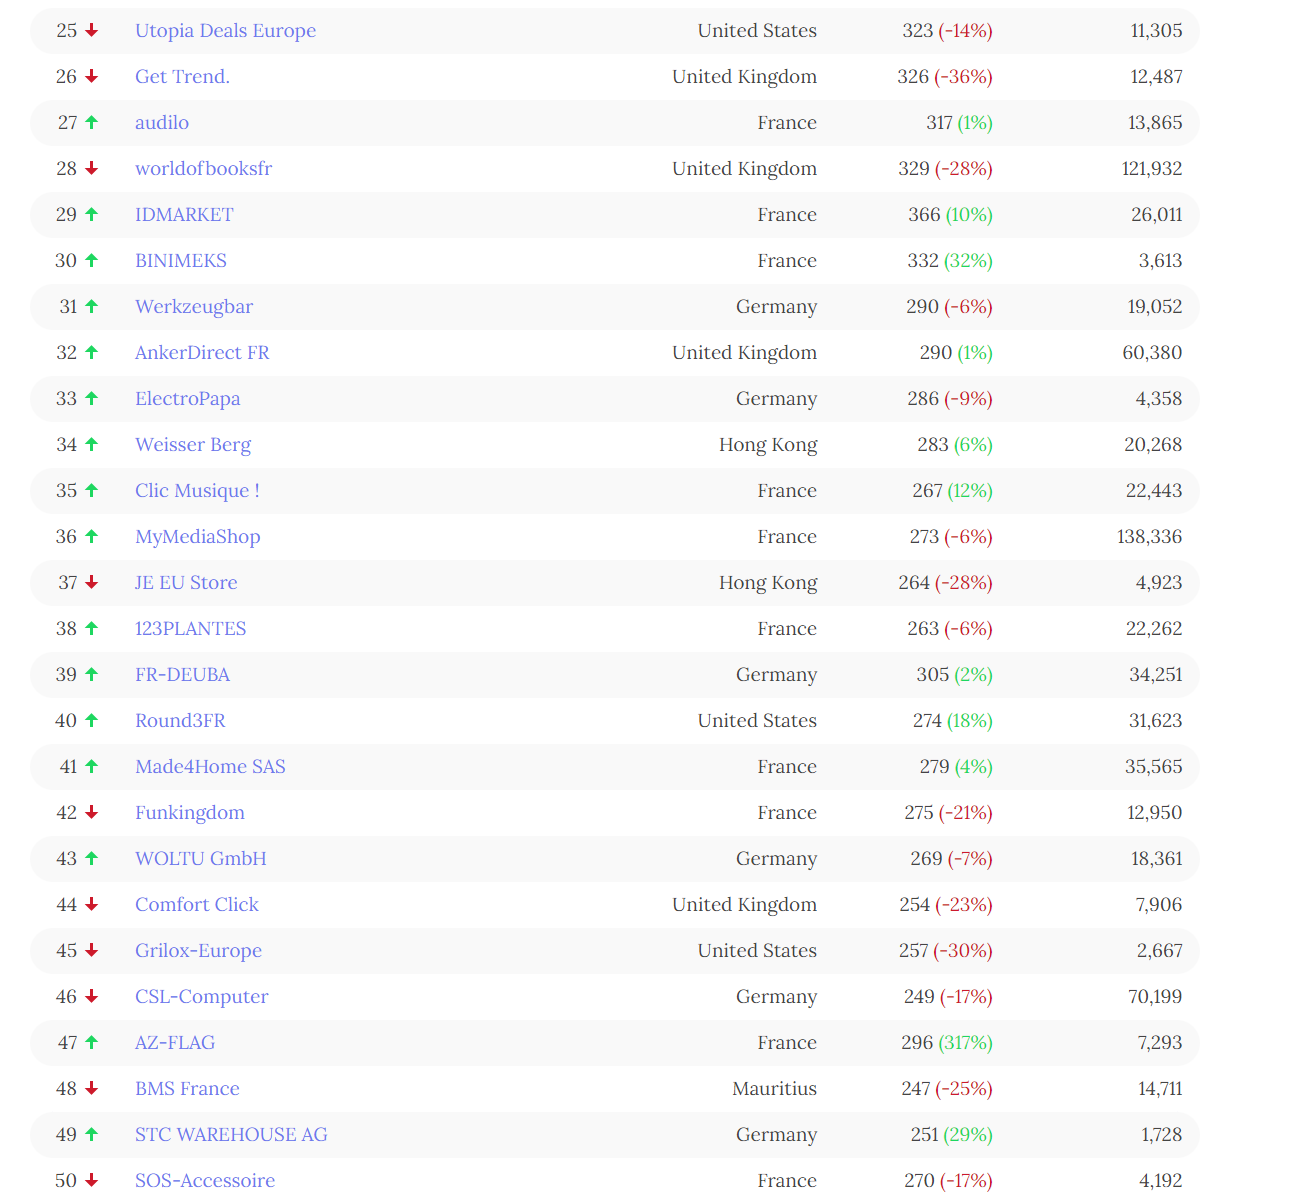Click the 121,932 value for worldofbooksfr
This screenshot has height=1203, width=1289.
click(1152, 169)
